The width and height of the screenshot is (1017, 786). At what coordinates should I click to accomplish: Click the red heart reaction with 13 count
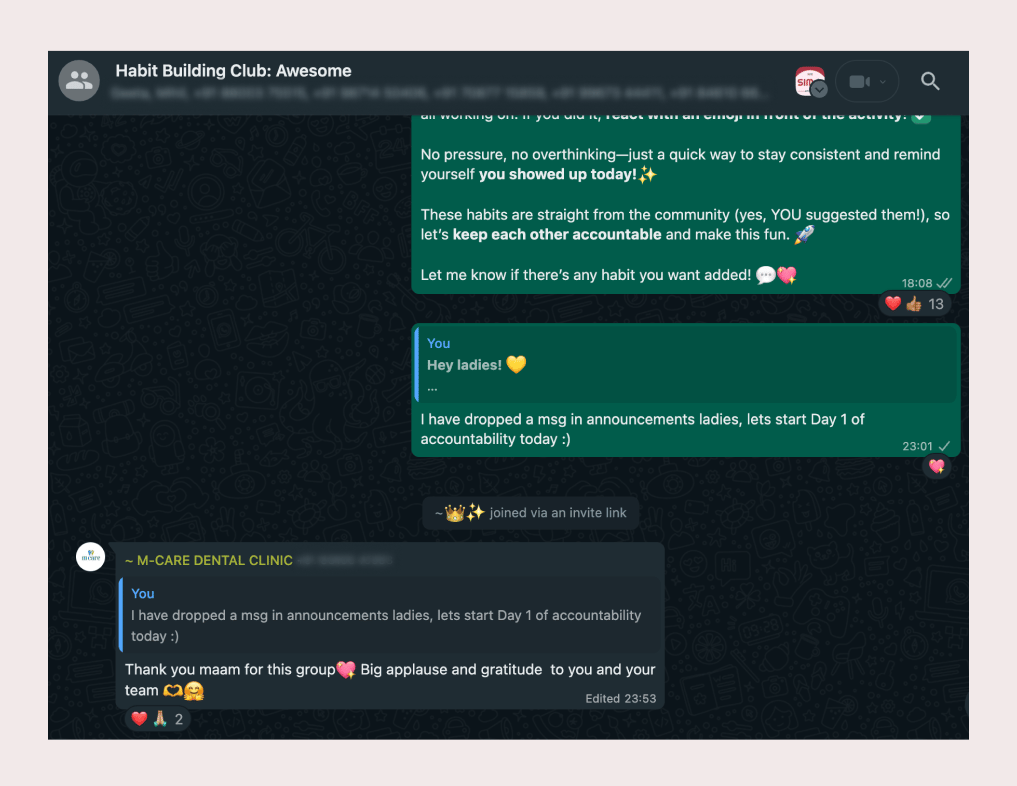click(x=893, y=304)
